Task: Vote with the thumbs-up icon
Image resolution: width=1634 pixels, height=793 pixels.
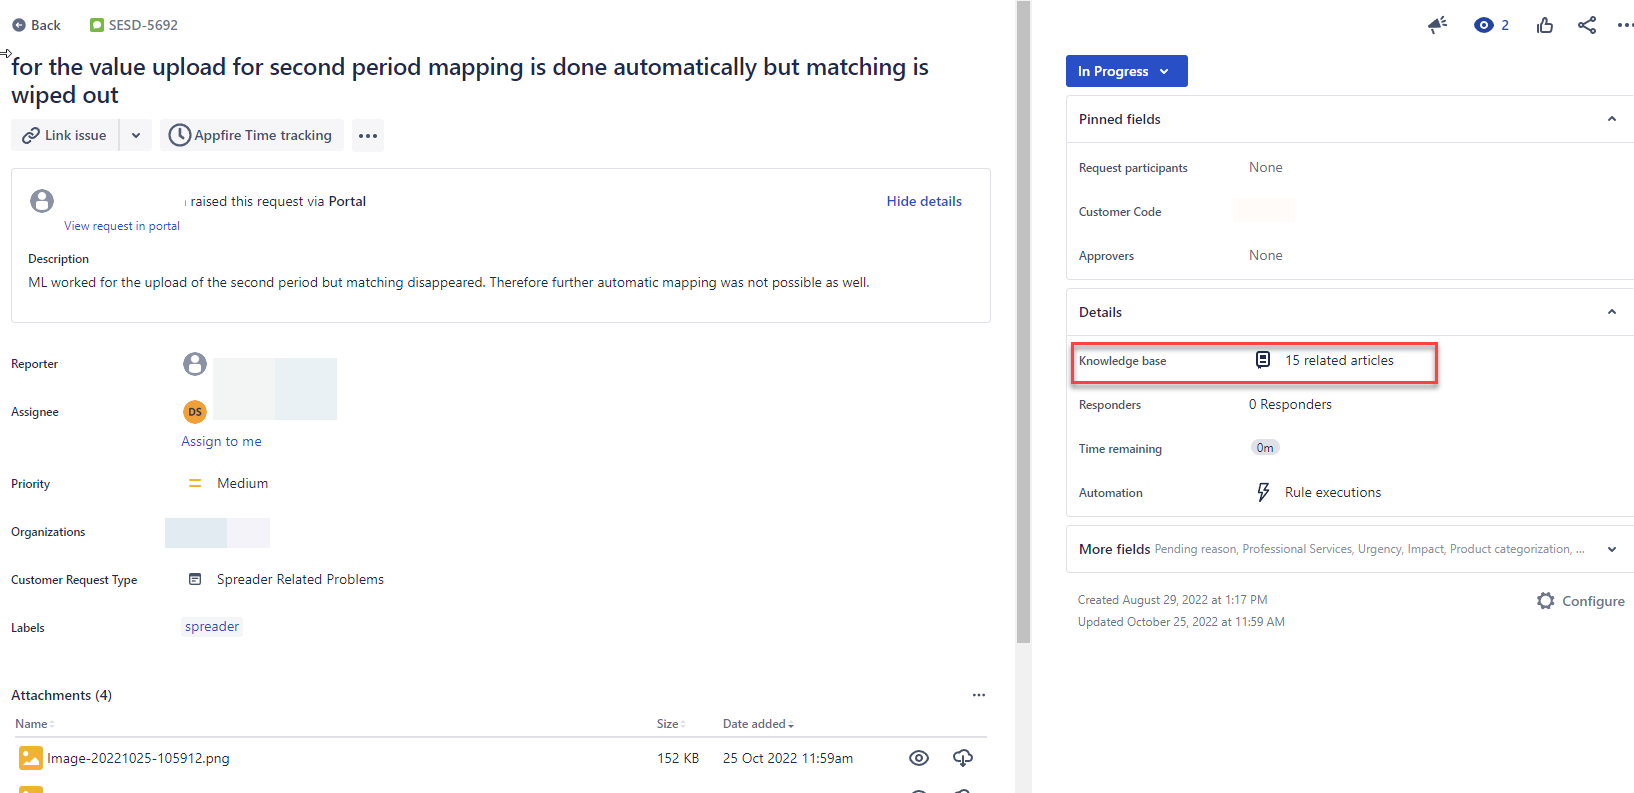Action: coord(1544,25)
